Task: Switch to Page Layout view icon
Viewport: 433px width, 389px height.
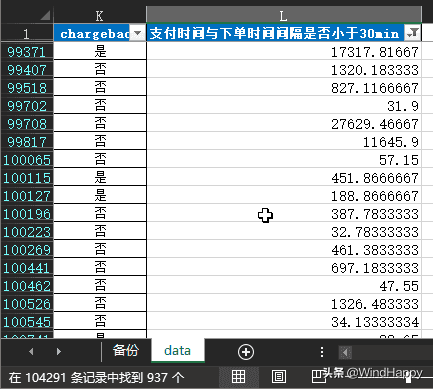Action: 279,377
